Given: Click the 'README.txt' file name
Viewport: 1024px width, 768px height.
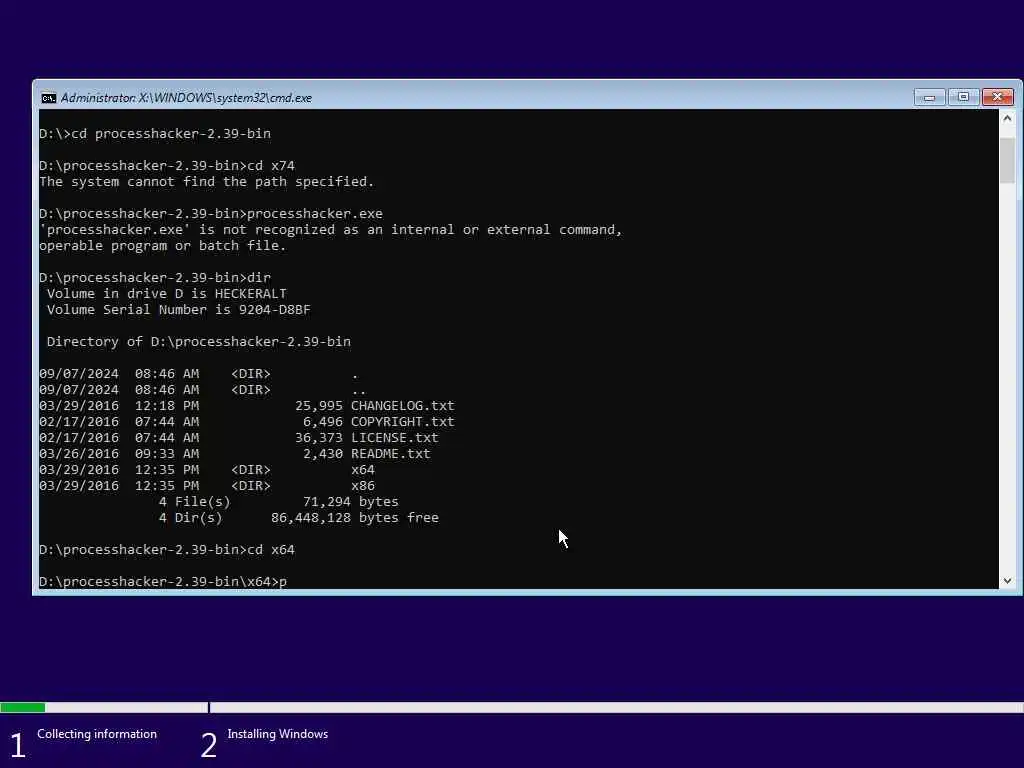Looking at the screenshot, I should tap(391, 454).
